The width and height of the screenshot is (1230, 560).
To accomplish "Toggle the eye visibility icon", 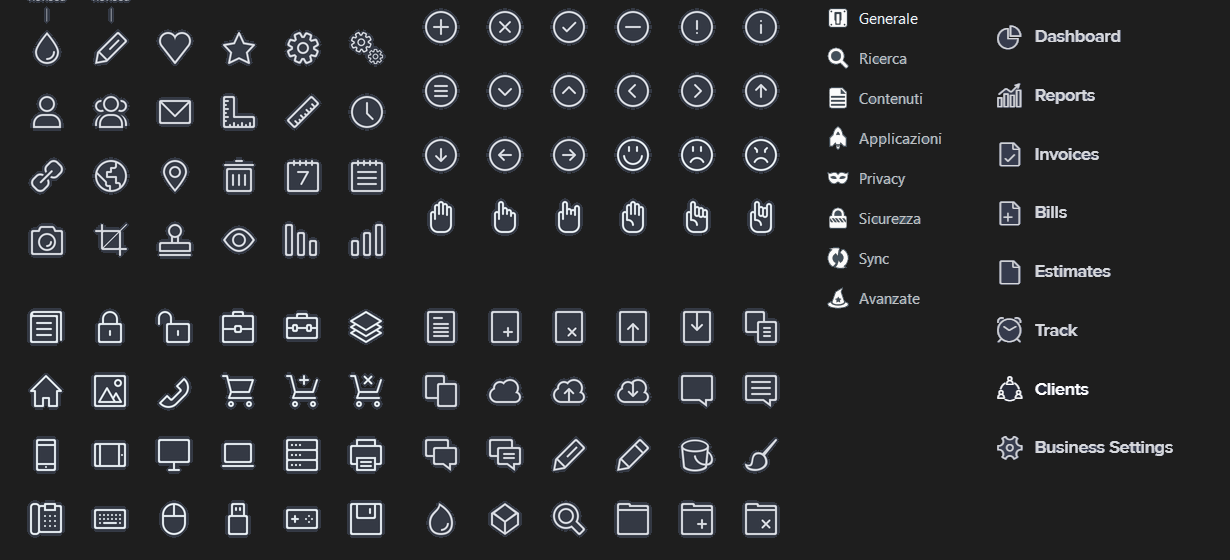I will [x=239, y=240].
